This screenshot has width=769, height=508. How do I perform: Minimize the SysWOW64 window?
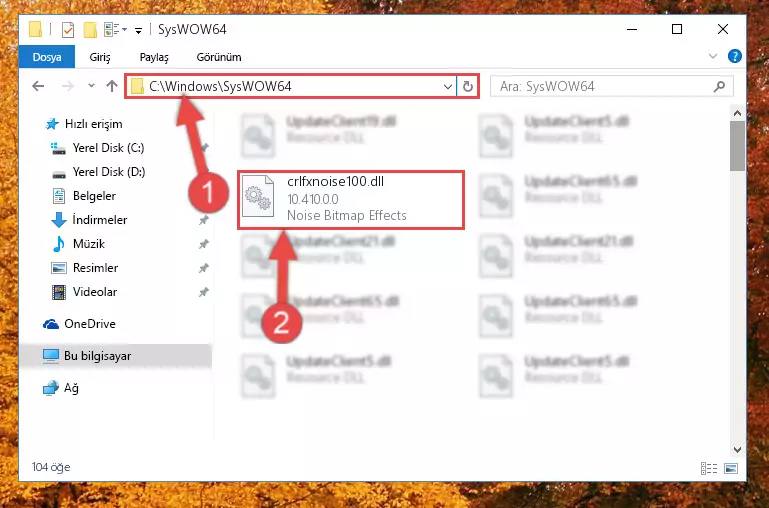tap(632, 29)
